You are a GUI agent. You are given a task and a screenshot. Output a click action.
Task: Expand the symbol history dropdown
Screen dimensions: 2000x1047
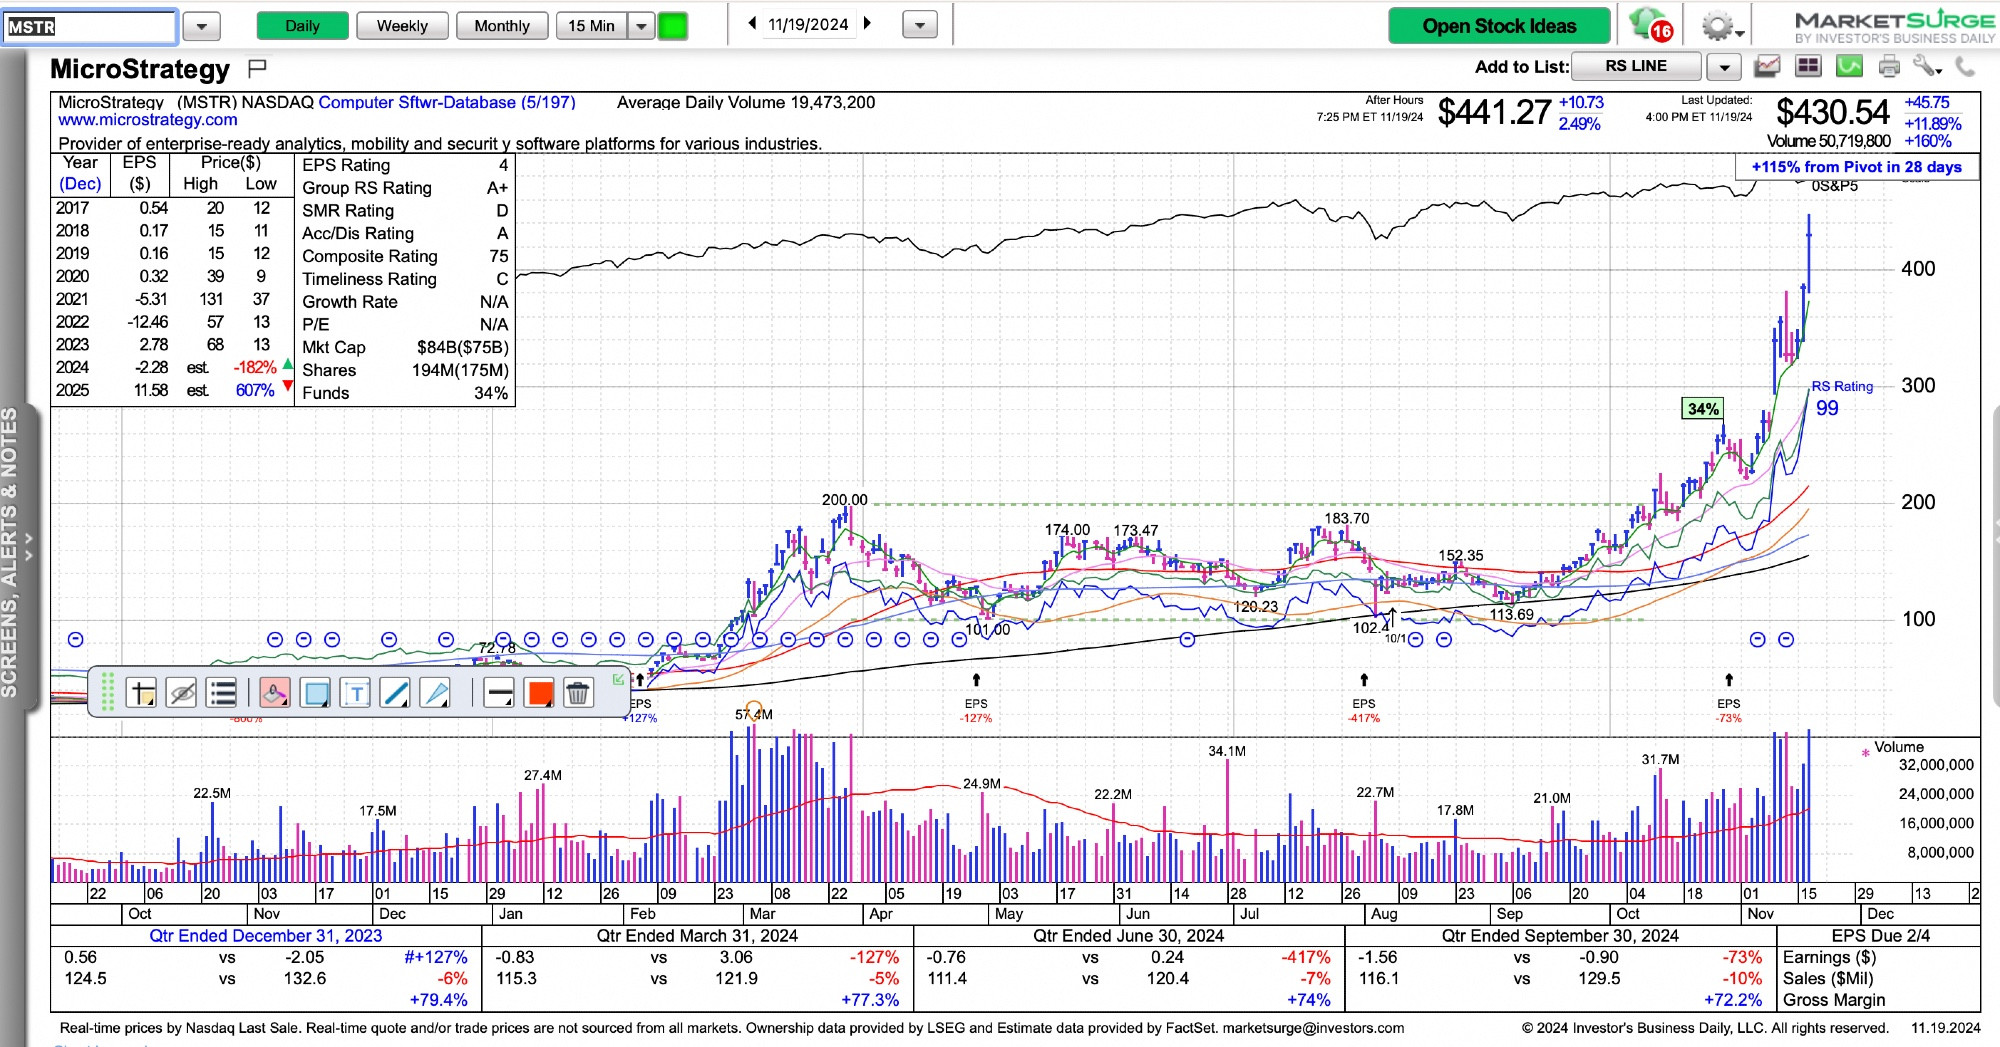pyautogui.click(x=201, y=26)
